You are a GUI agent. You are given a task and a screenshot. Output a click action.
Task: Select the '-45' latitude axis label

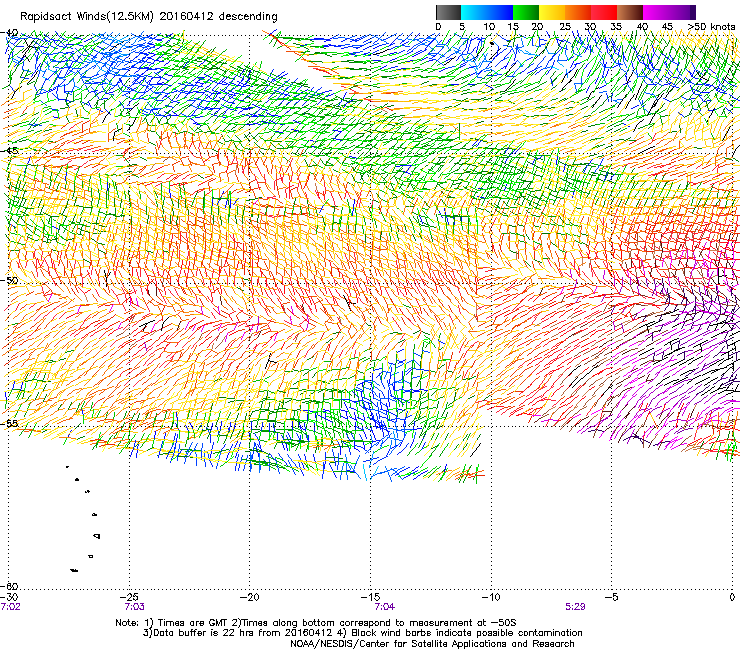click(9, 151)
